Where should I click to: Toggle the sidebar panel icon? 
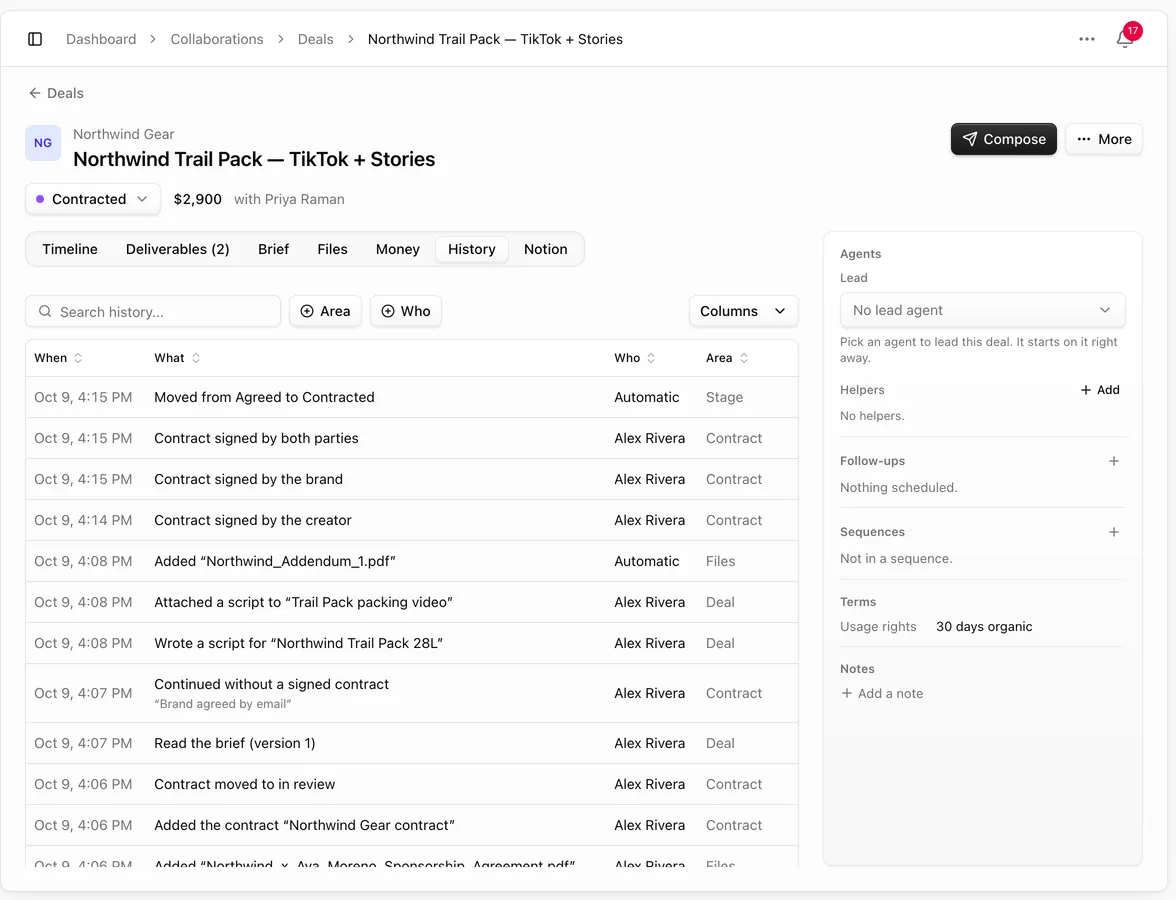tap(35, 39)
